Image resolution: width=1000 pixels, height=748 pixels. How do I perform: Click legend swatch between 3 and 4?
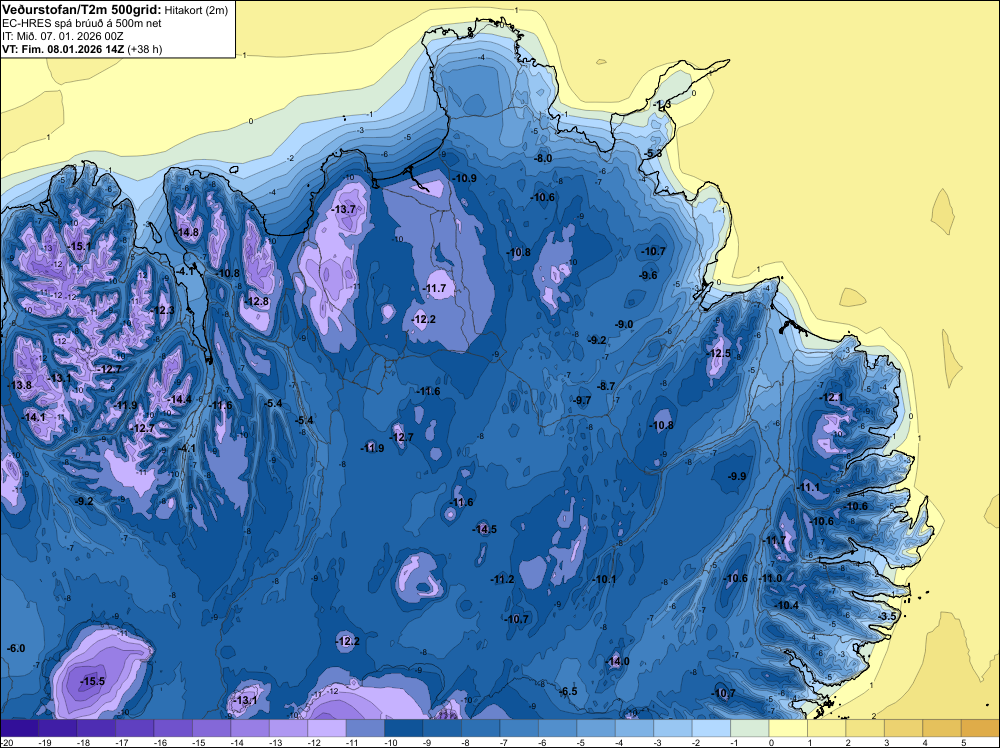click(x=904, y=728)
